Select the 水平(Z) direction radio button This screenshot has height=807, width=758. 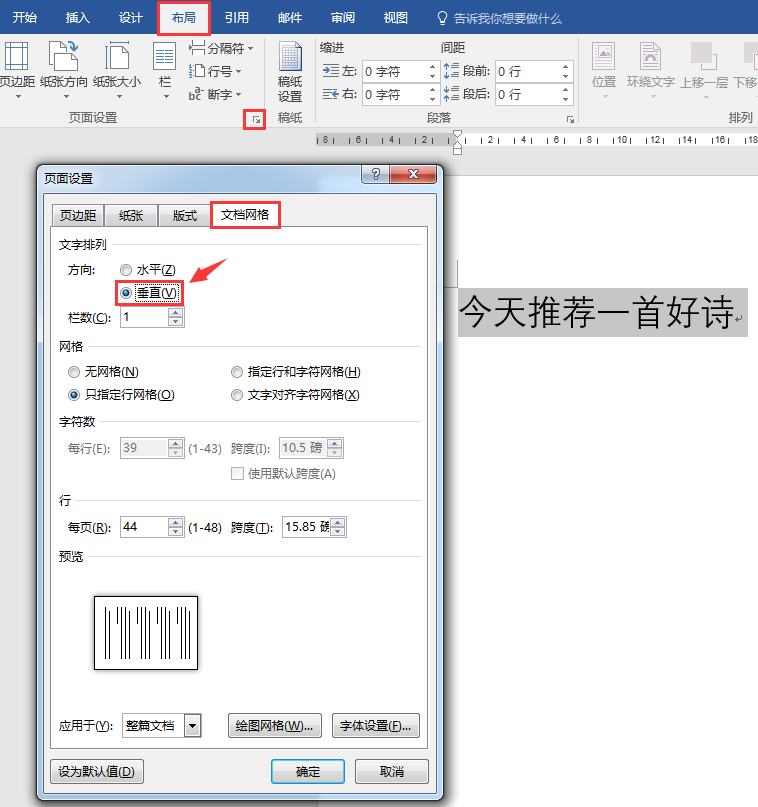[126, 270]
